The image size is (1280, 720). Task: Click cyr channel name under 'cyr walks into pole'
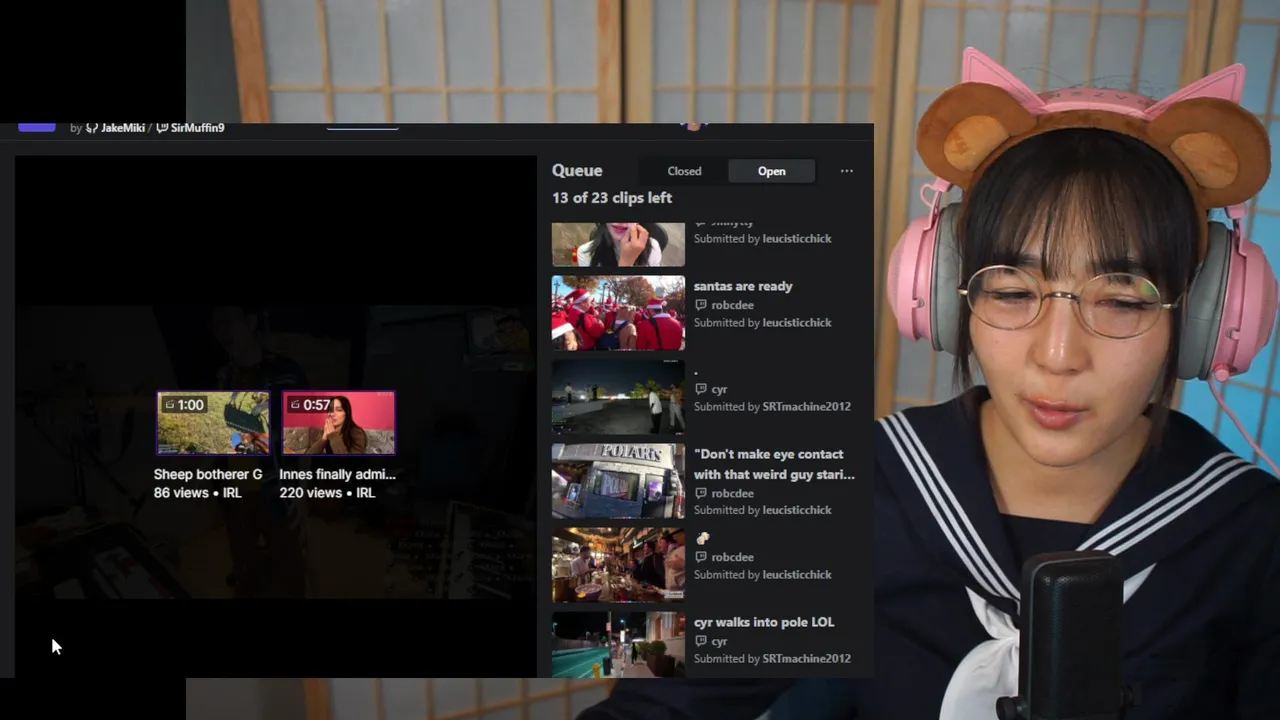pyautogui.click(x=719, y=641)
